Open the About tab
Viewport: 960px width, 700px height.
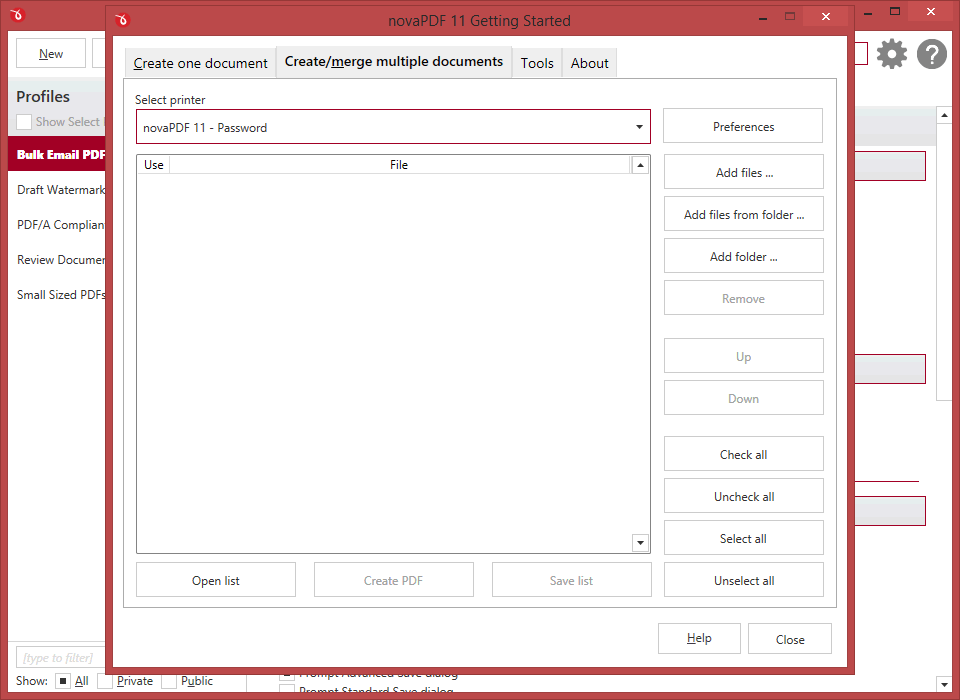[x=590, y=63]
